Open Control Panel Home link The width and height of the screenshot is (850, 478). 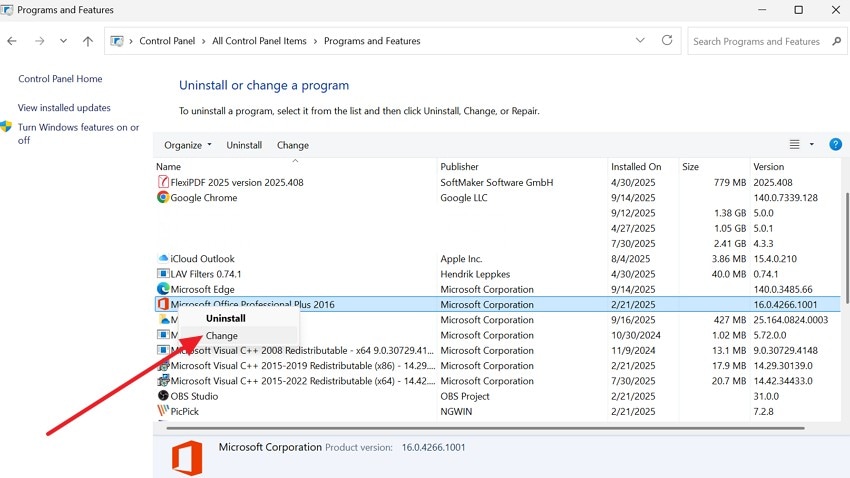click(x=60, y=79)
